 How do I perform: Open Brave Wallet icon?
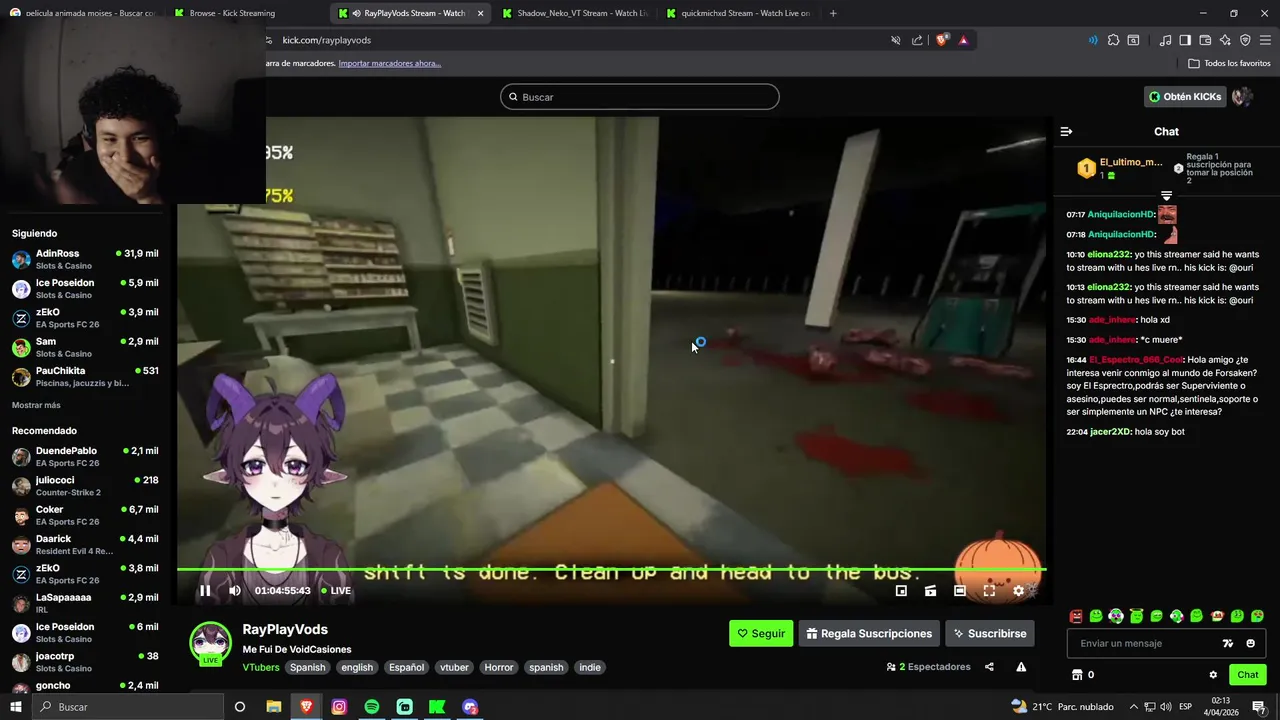point(1205,40)
